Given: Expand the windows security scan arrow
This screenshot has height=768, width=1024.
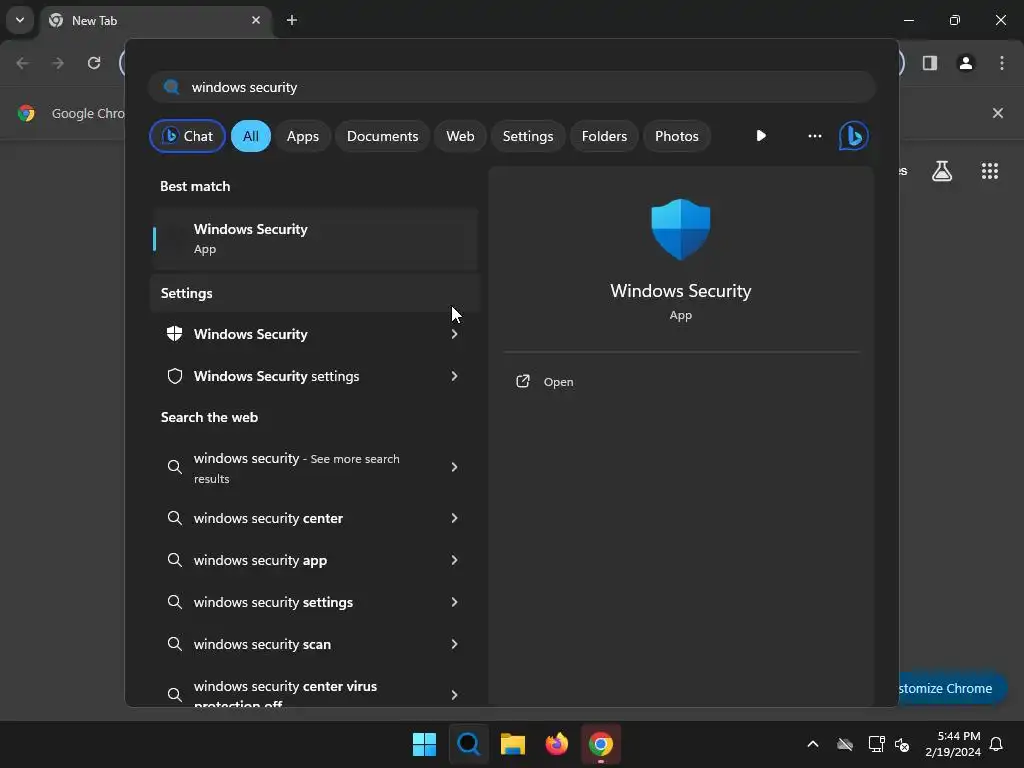Looking at the screenshot, I should [x=455, y=644].
